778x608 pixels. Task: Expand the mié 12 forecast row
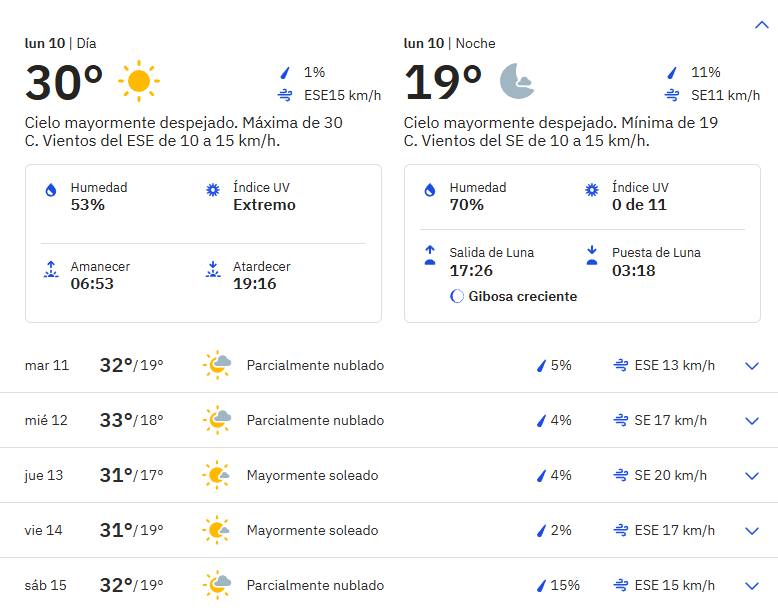click(x=752, y=421)
